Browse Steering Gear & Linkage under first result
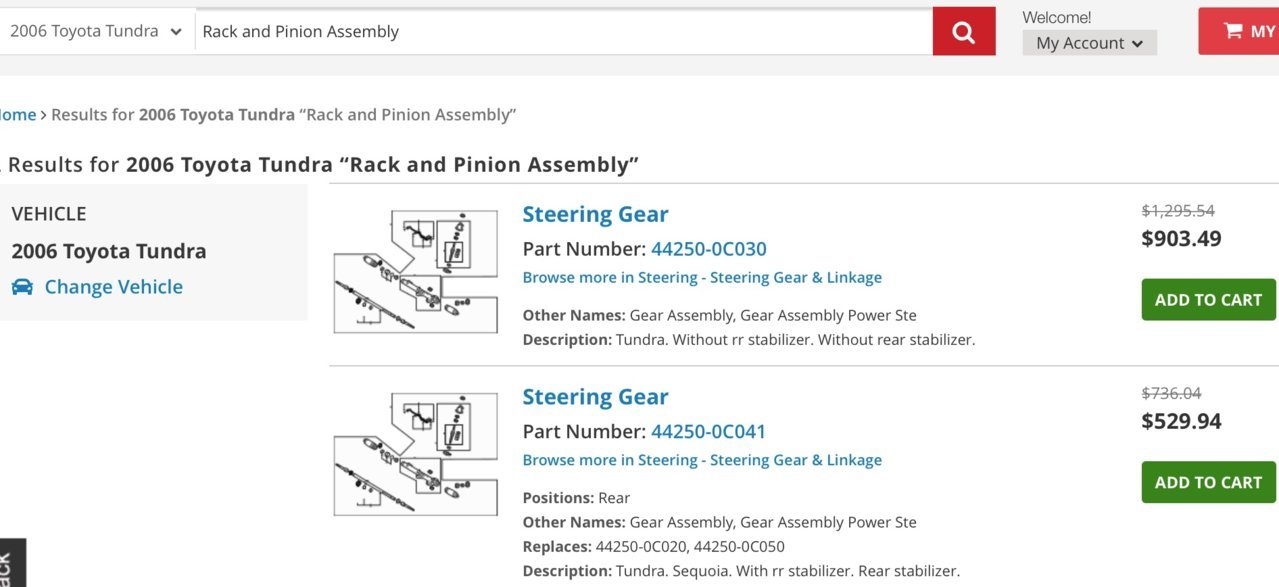Screen dimensions: 1279x587 [x=702, y=277]
